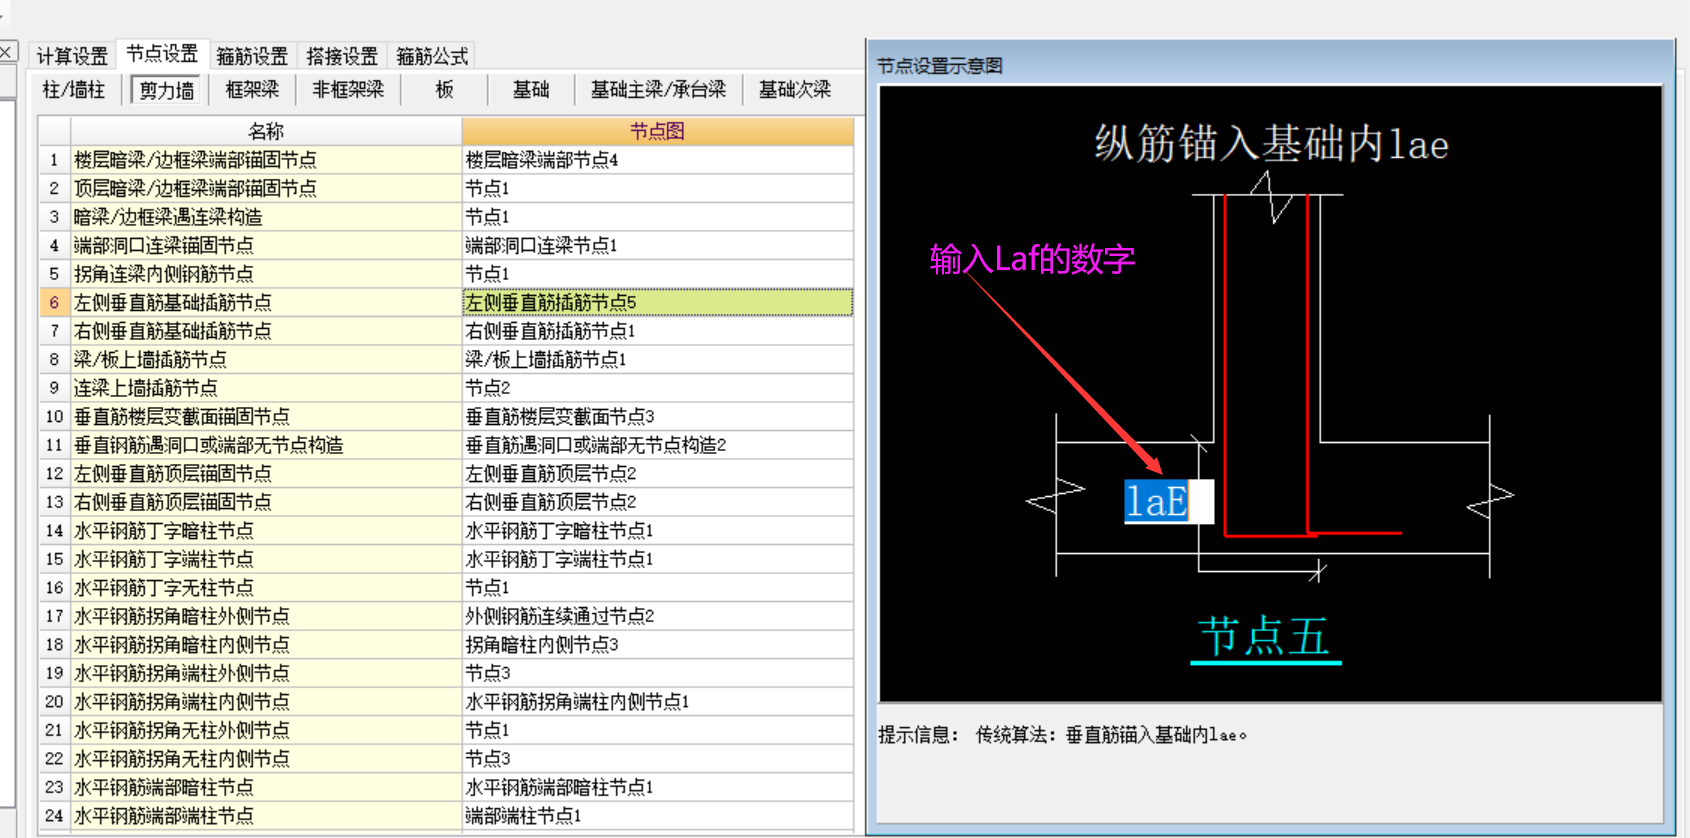Click cell 水平钢筋丁字端柱节点1
The width and height of the screenshot is (1690, 838).
[x=657, y=559]
